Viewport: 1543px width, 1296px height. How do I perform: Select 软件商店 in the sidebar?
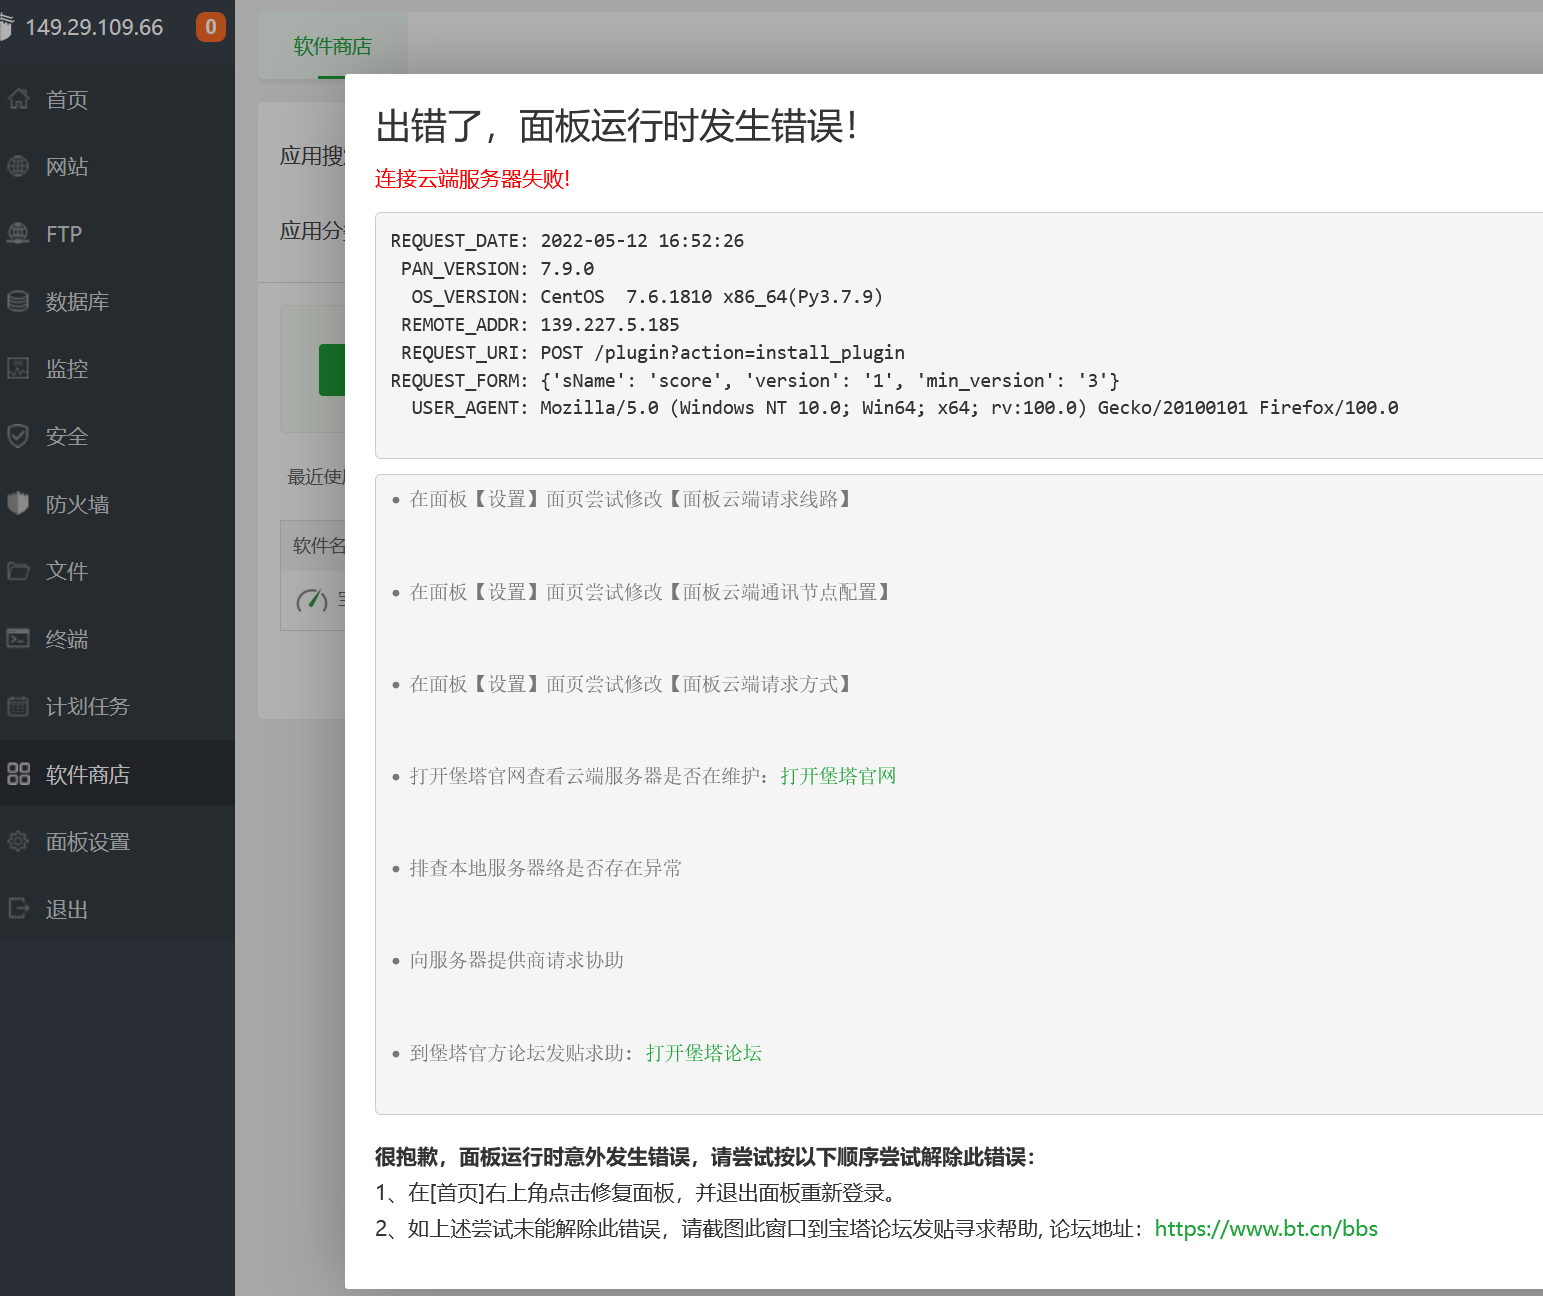point(117,773)
